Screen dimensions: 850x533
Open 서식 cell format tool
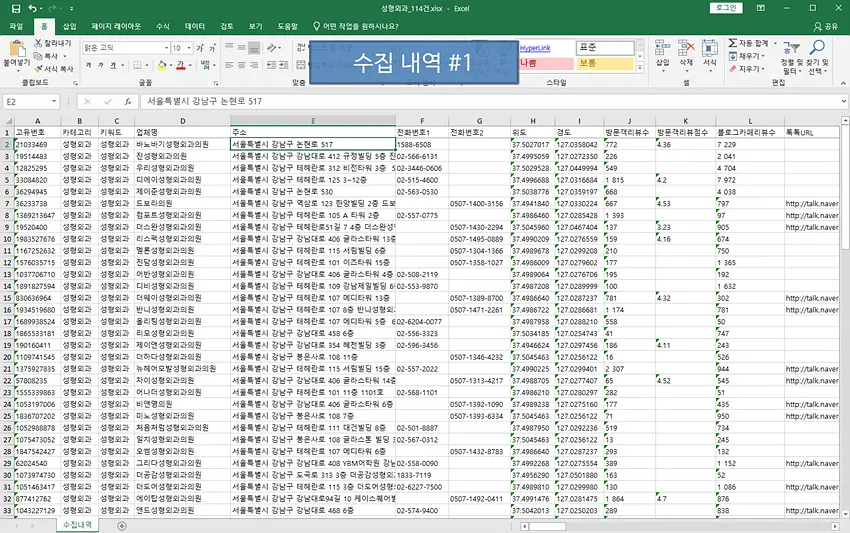[710, 55]
